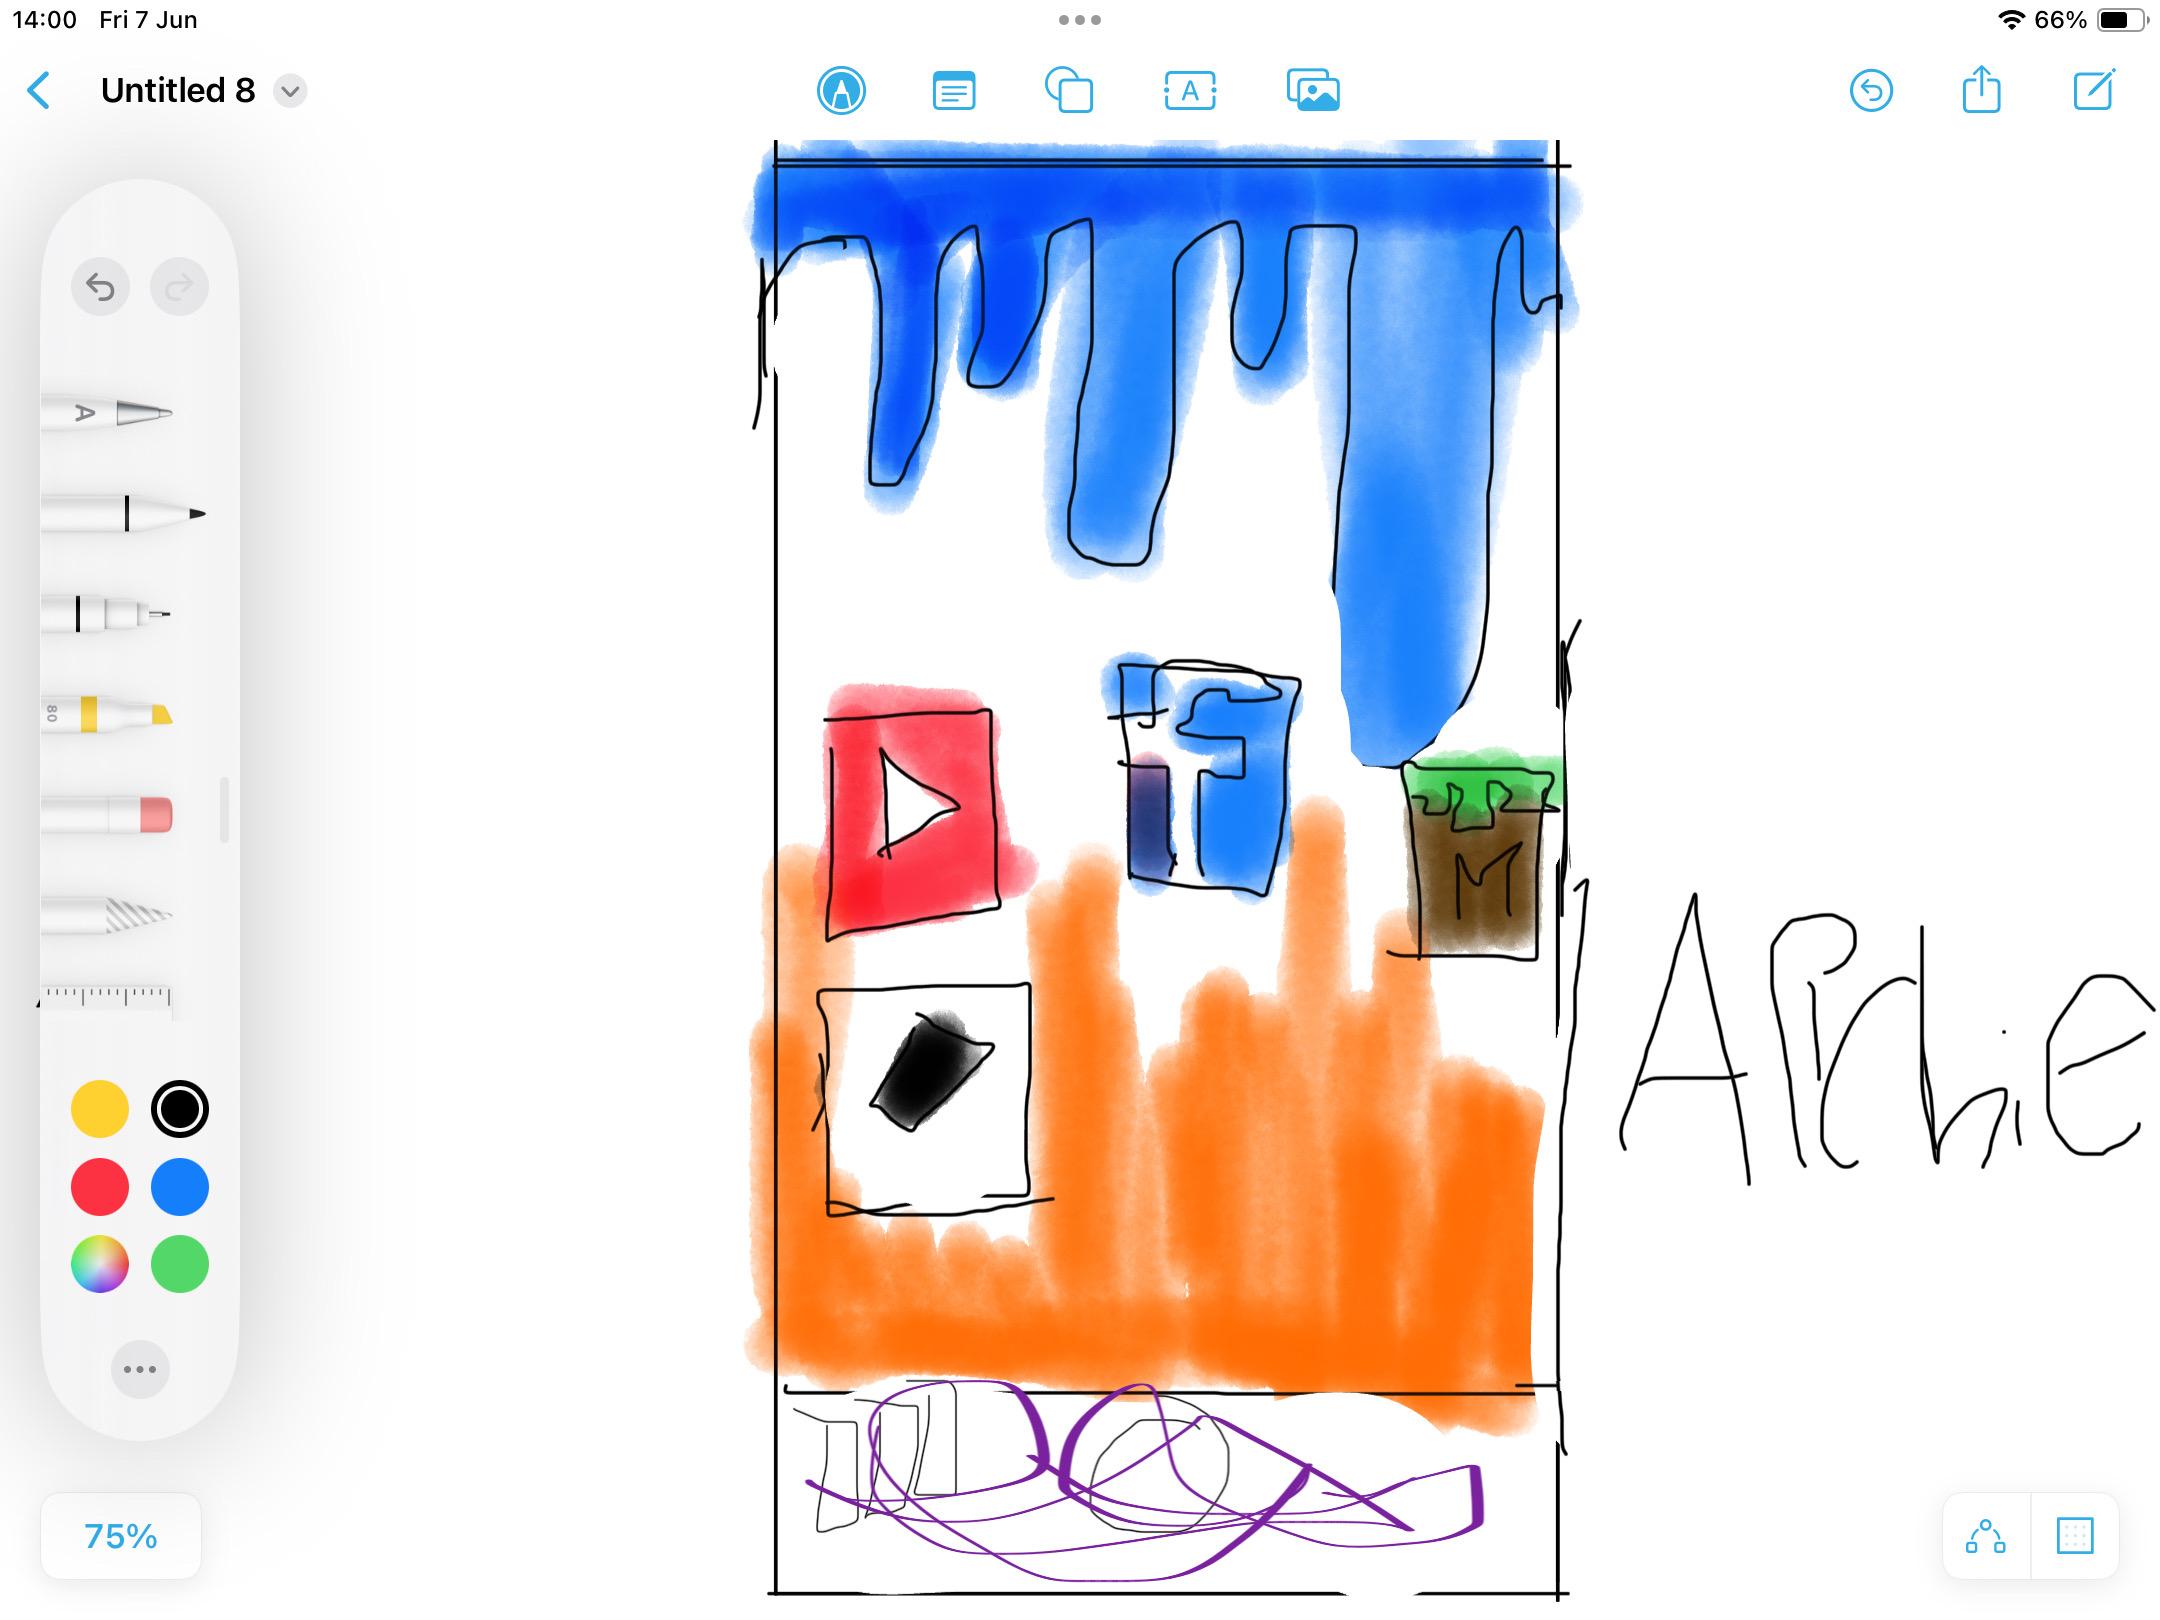Image resolution: width=2160 pixels, height=1620 pixels.
Task: Select the handwriting Scribble pen tool
Action: (x=108, y=412)
